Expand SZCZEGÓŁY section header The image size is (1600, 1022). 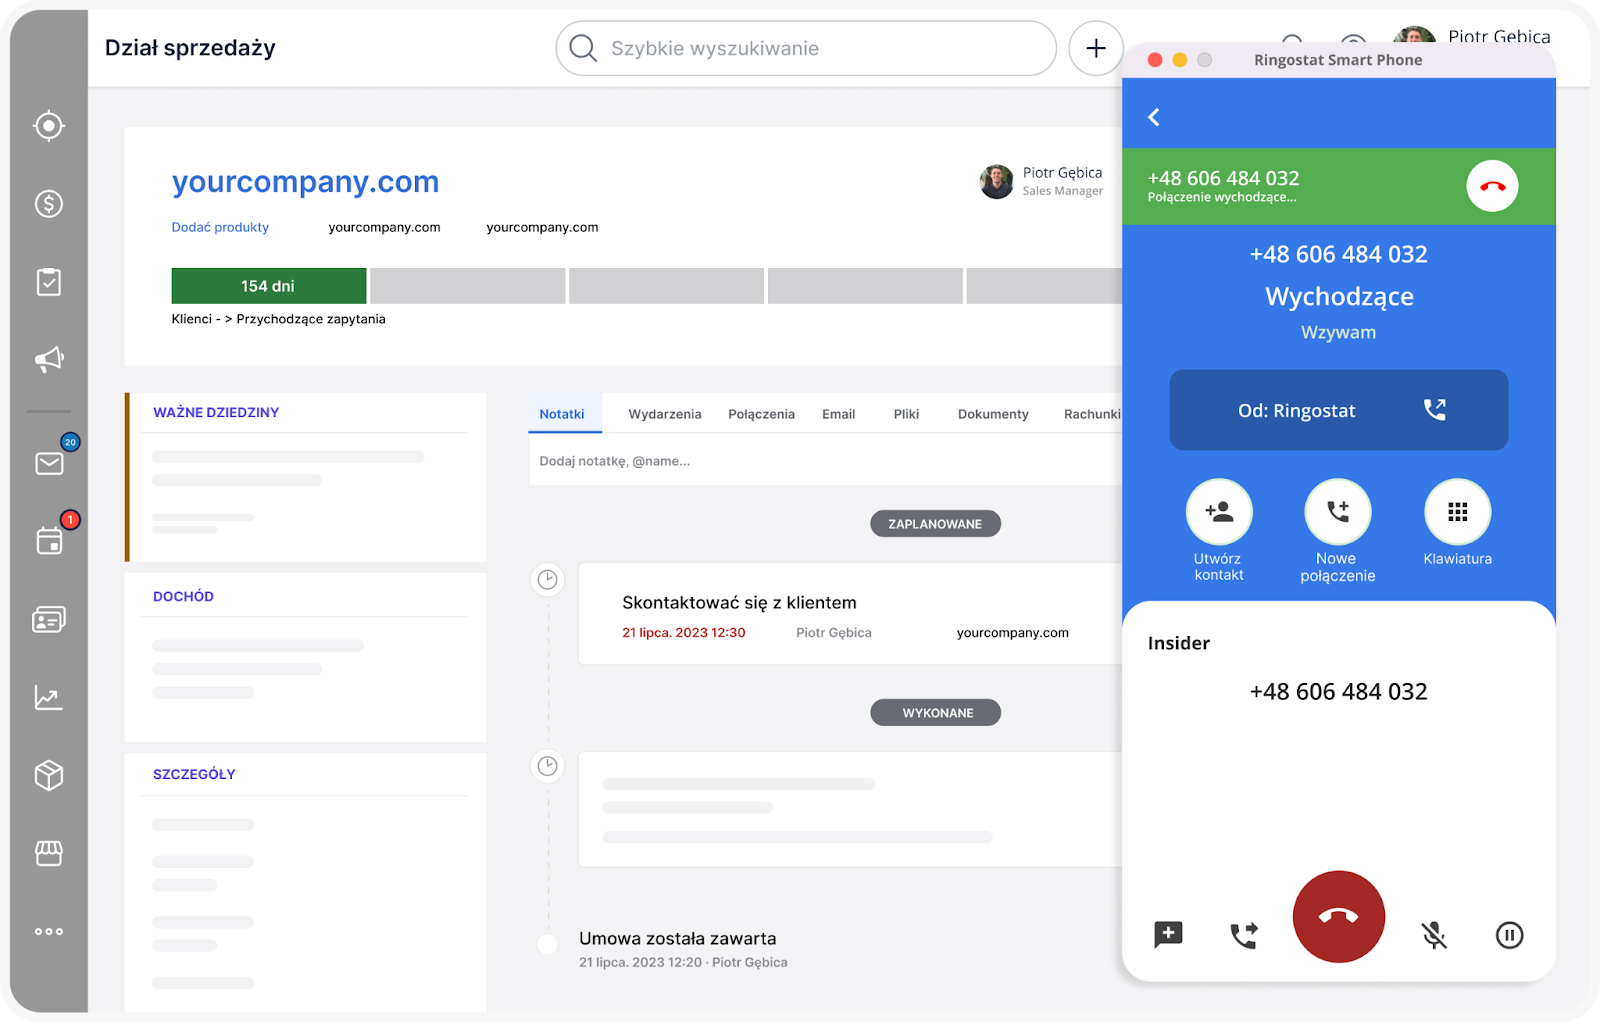coord(194,774)
